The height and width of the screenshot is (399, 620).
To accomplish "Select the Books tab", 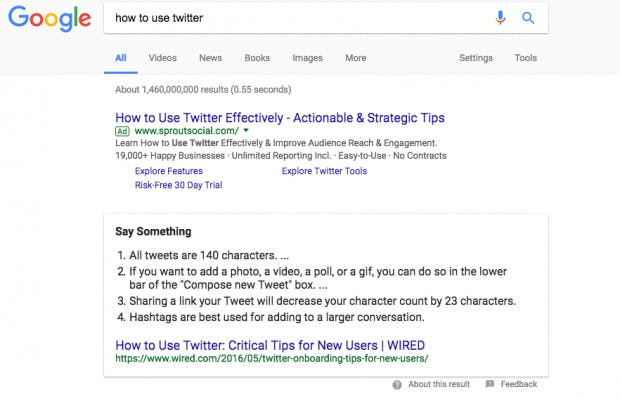I will [257, 58].
